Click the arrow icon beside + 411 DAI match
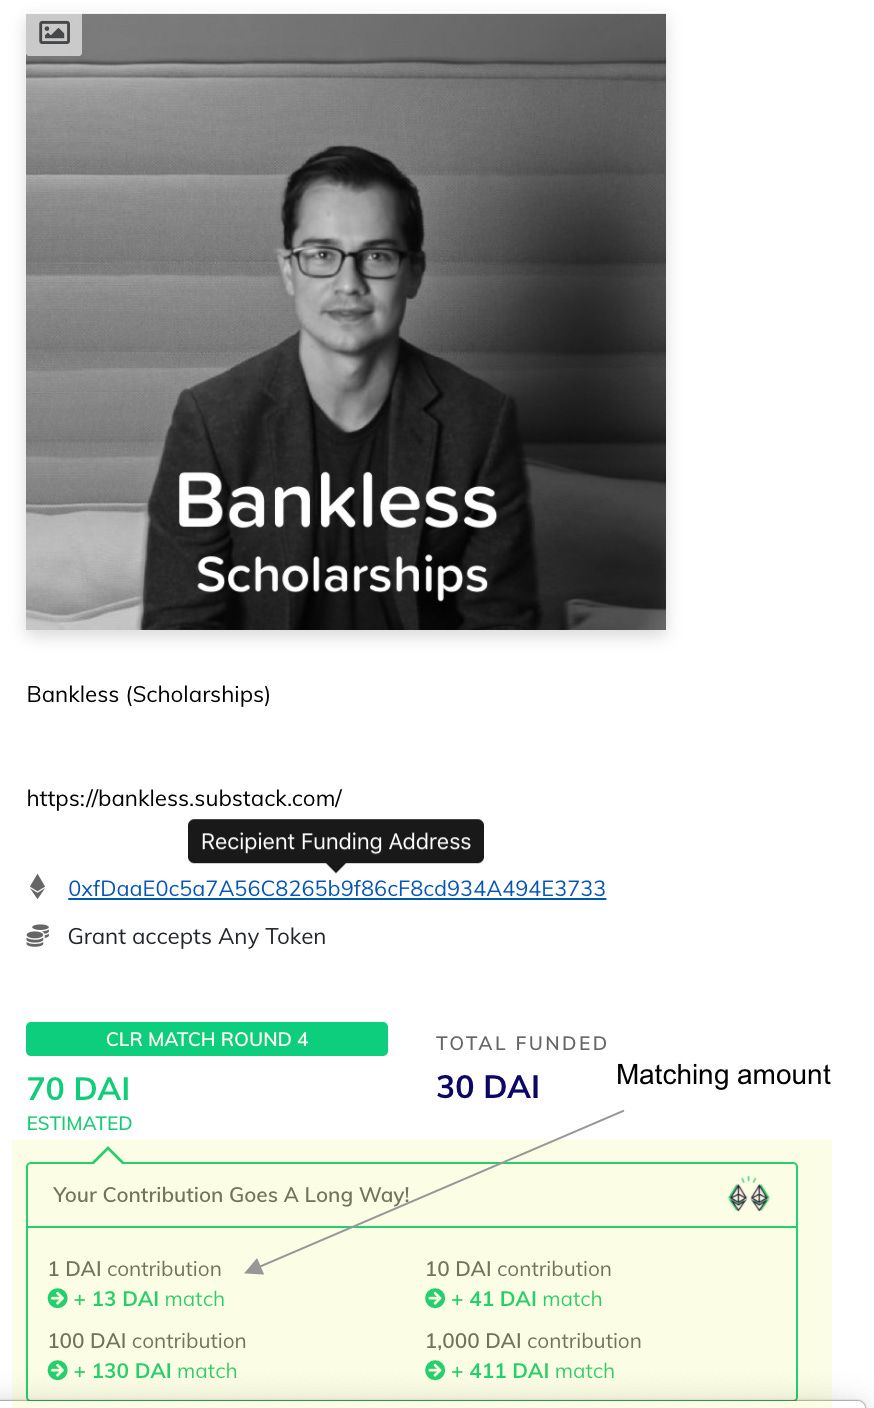This screenshot has width=874, height=1408. click(435, 1371)
